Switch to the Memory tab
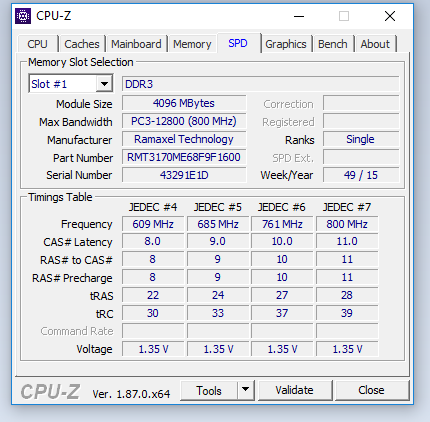 pyautogui.click(x=192, y=44)
